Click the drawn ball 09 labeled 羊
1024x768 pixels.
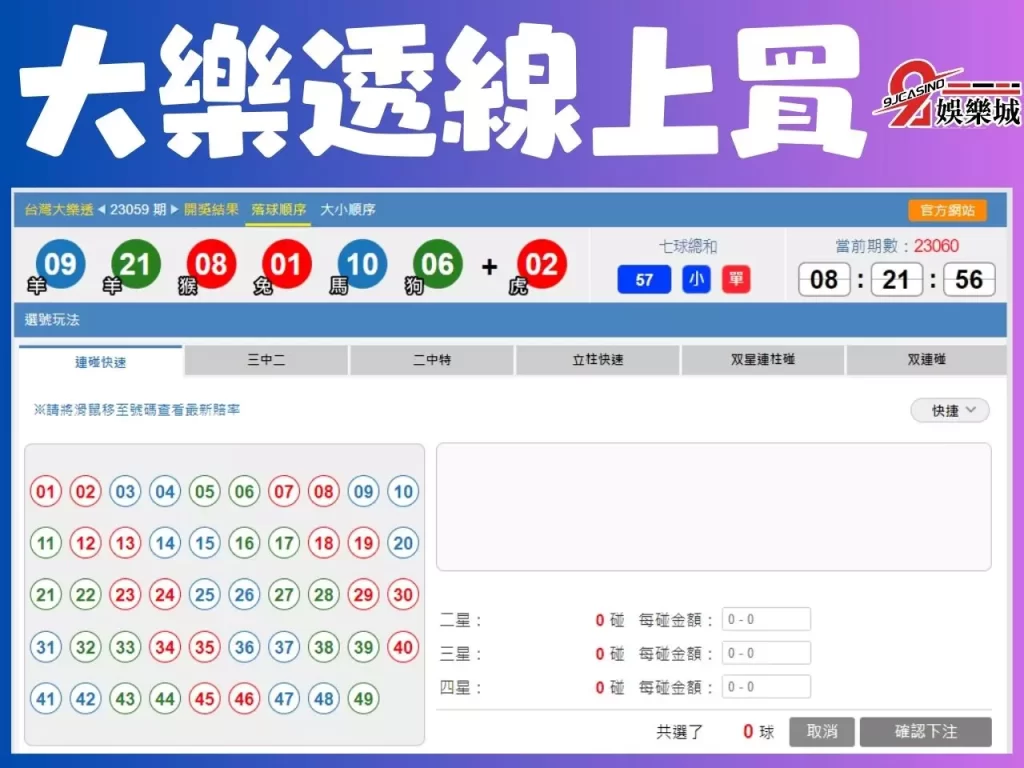[59, 265]
